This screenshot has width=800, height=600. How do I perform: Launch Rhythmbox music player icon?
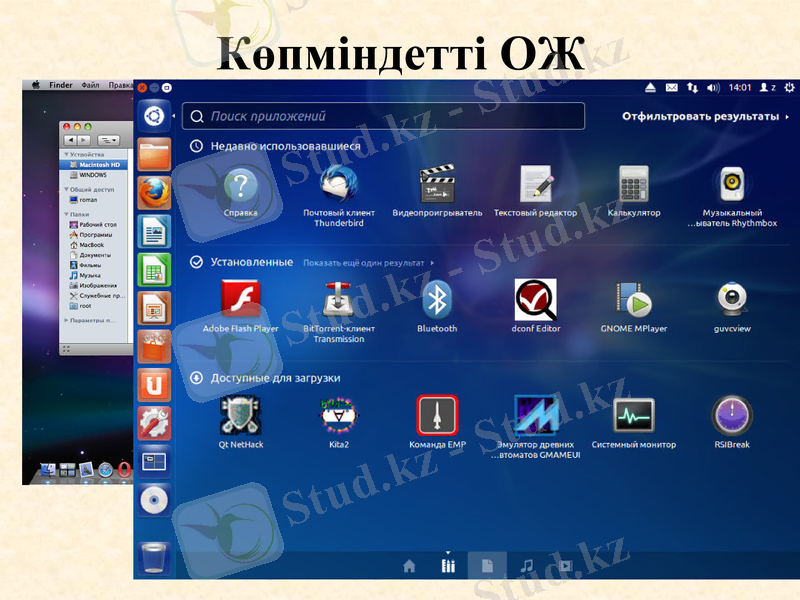[x=732, y=185]
